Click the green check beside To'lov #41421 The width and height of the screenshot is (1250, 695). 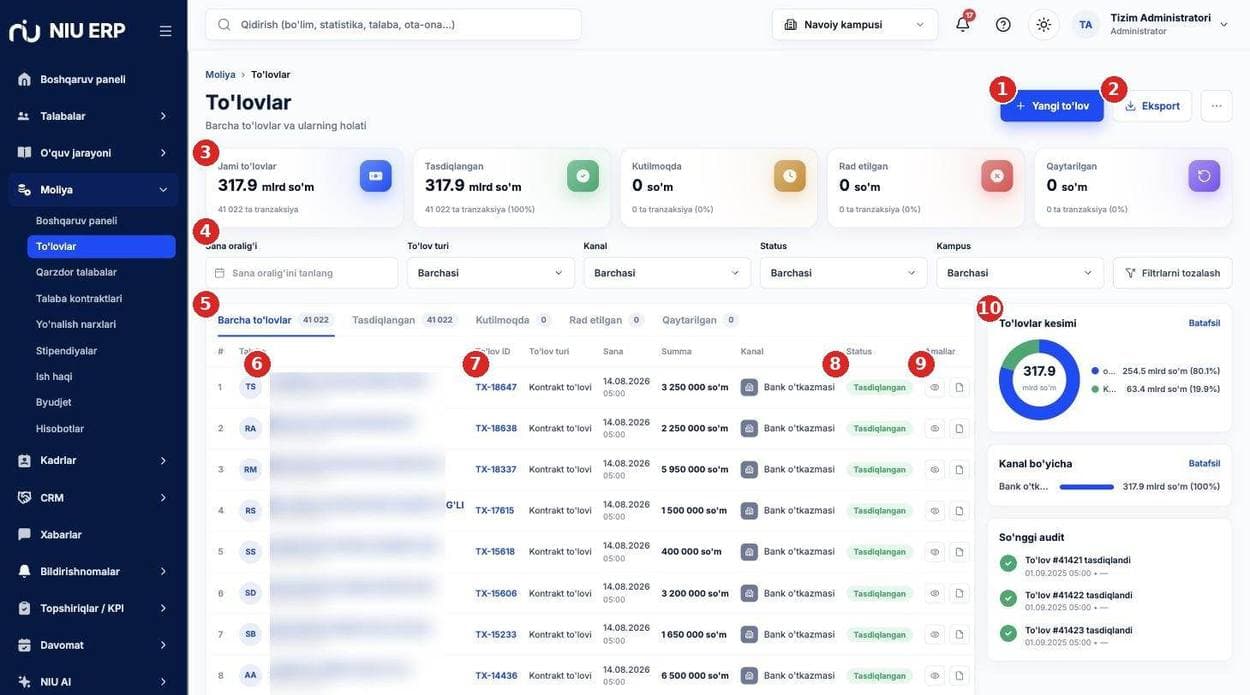(x=1008, y=563)
